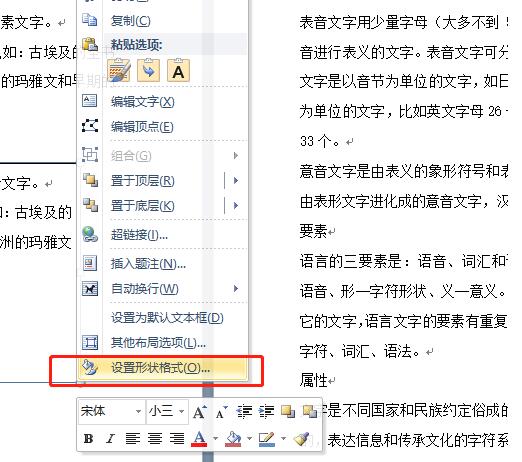Click the Send to Back icon
Image resolution: width=522 pixels, height=462 pixels.
pos(90,205)
